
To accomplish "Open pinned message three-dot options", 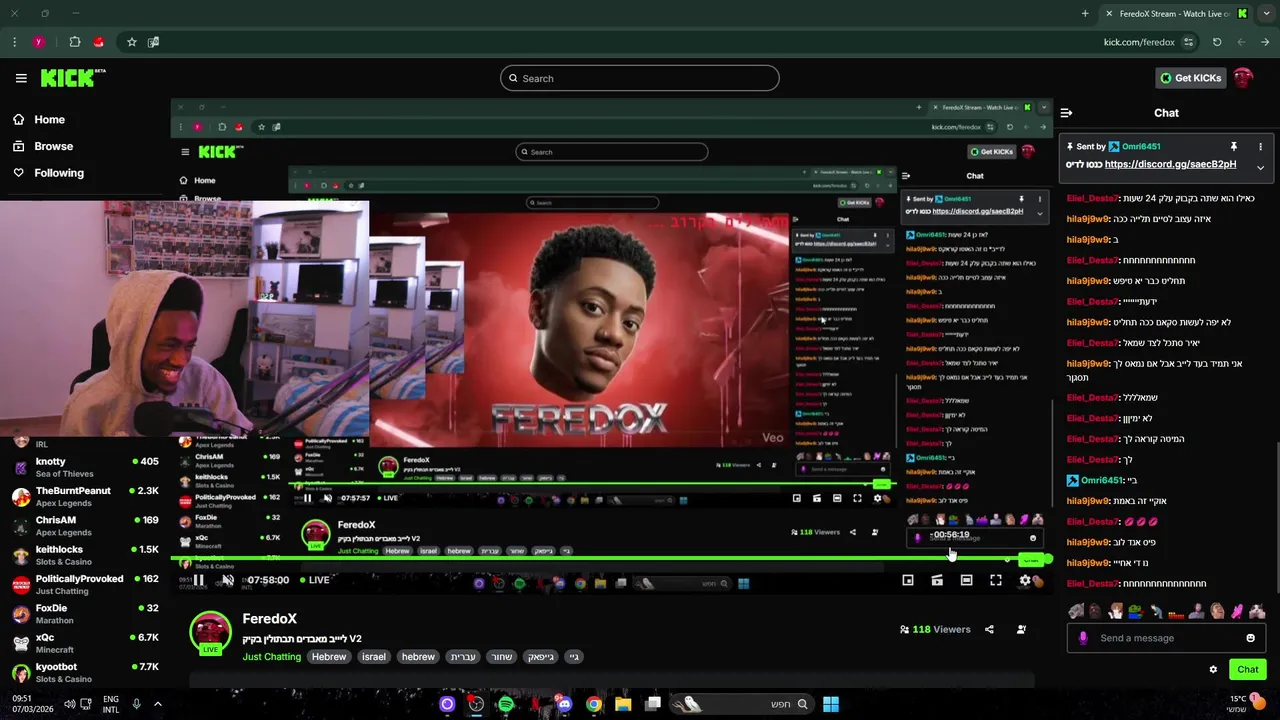I will [1260, 147].
